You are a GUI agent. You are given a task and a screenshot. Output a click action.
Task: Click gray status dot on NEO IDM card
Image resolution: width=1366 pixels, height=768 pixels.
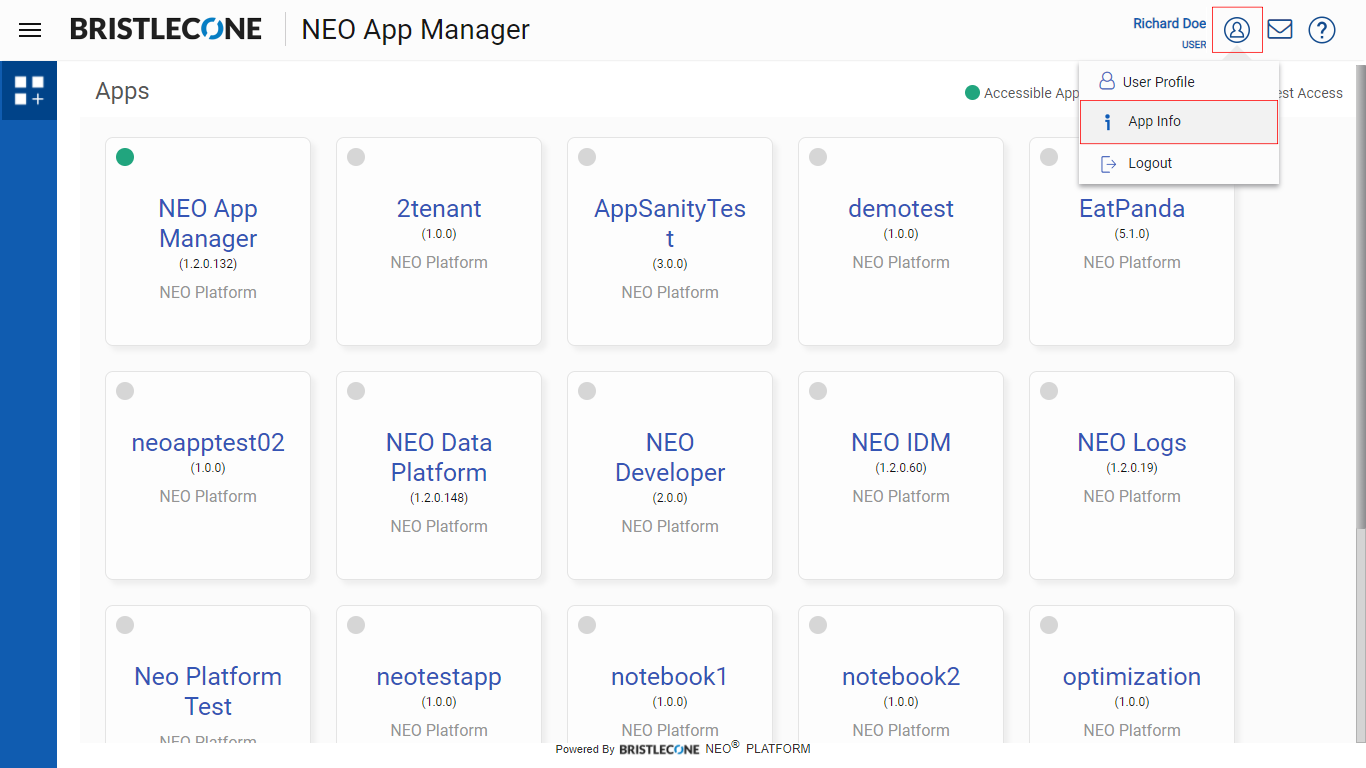pyautogui.click(x=818, y=391)
